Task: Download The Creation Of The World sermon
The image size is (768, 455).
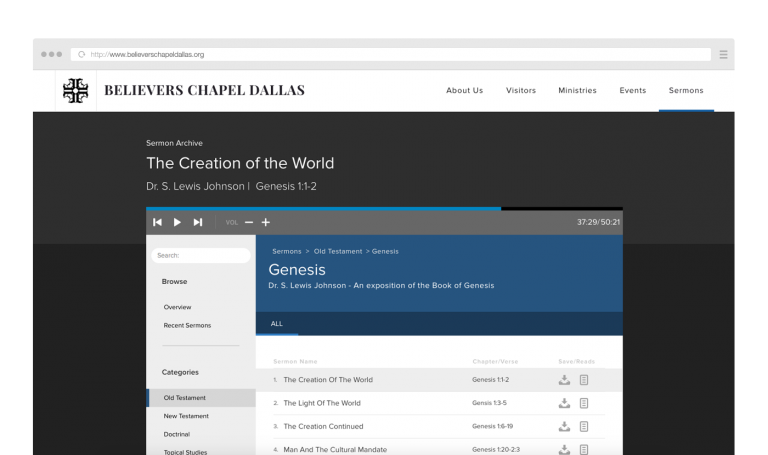Action: pos(564,380)
